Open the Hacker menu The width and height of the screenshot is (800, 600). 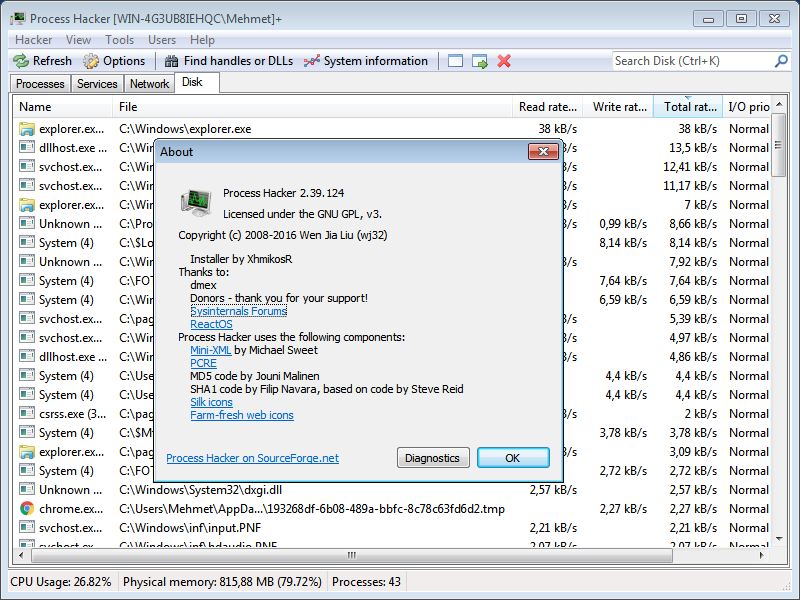[34, 40]
